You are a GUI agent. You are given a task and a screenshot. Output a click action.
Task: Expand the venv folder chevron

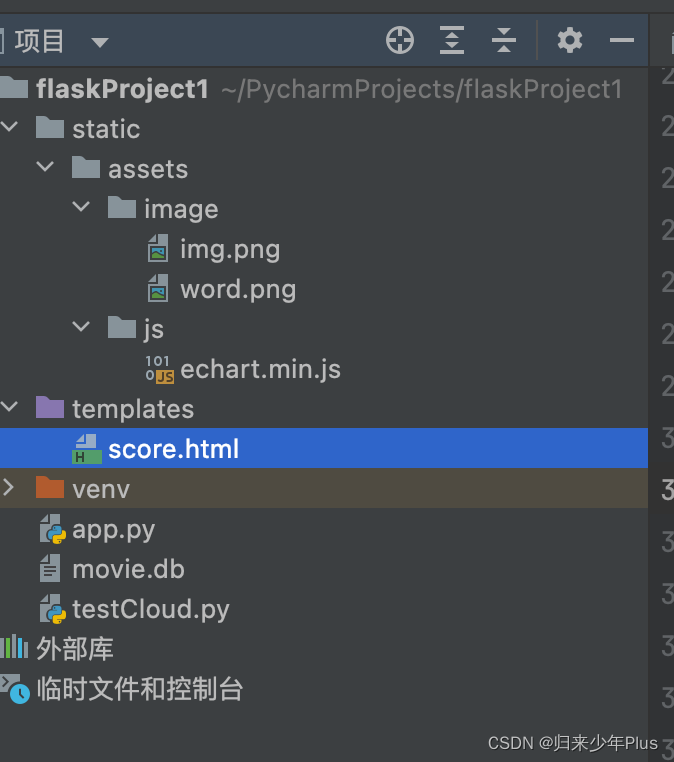tap(8, 487)
